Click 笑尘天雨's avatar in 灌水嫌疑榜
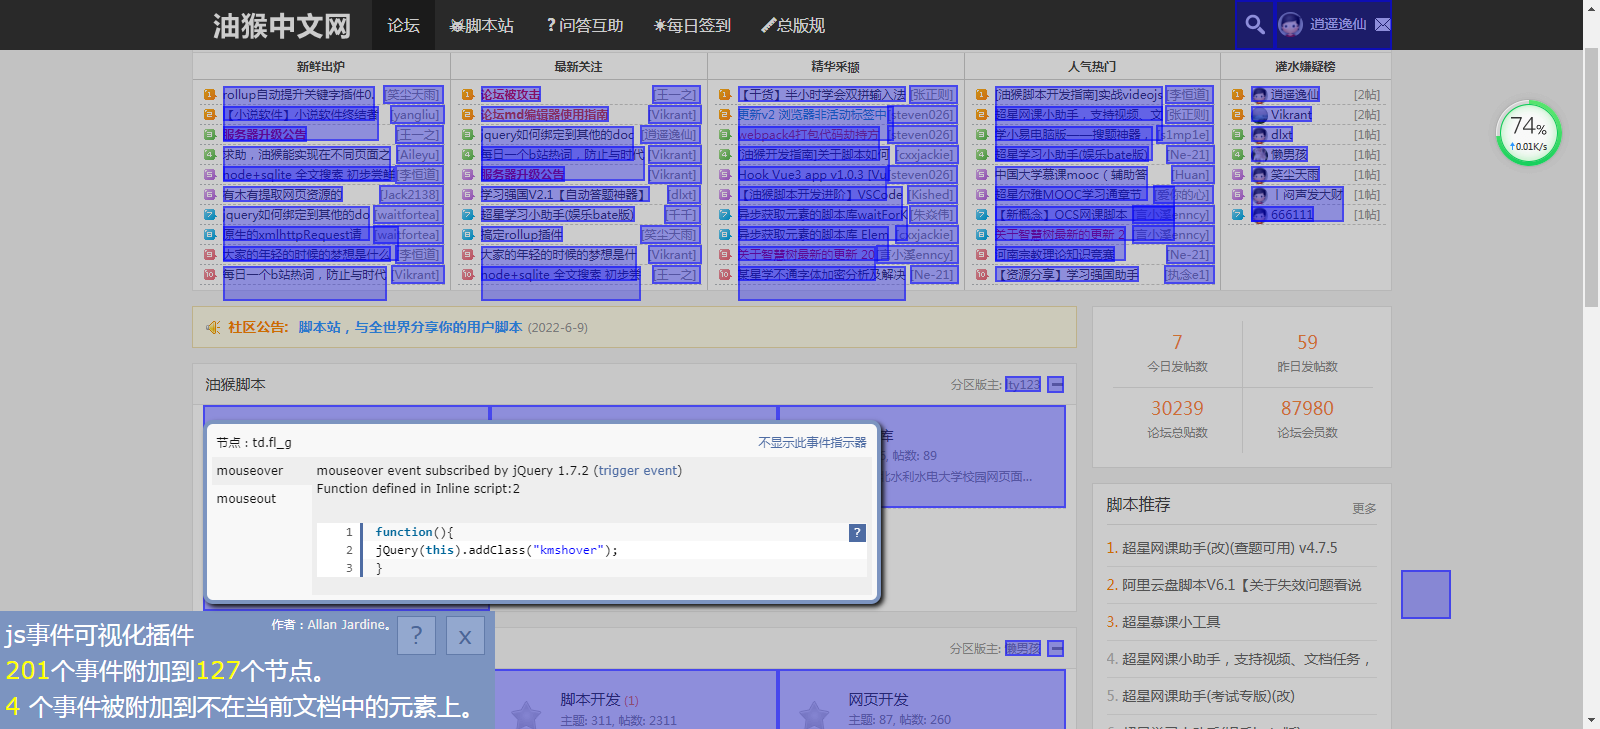 (x=1260, y=174)
